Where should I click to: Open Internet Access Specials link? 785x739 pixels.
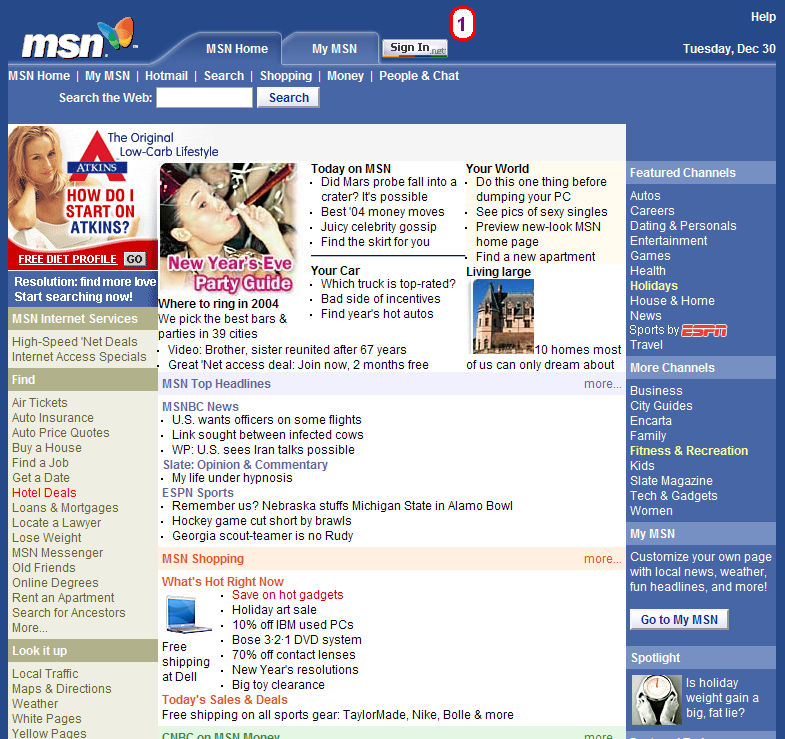79,356
